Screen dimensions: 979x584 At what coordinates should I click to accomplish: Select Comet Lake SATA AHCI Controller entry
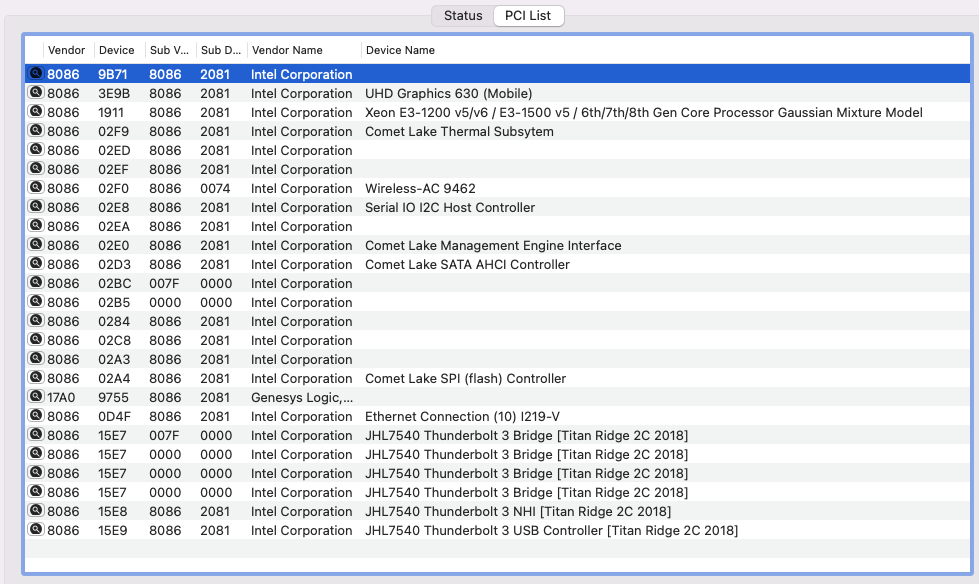pyautogui.click(x=467, y=264)
